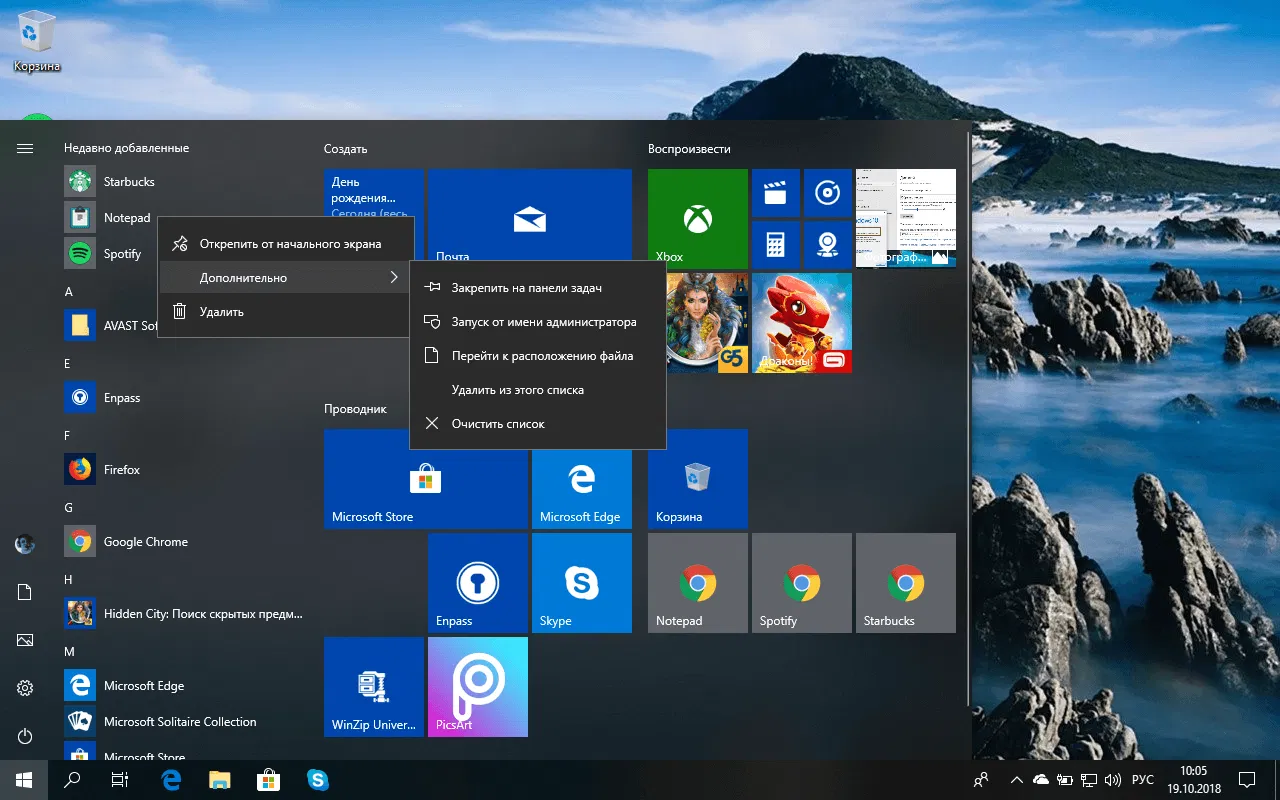This screenshot has height=800, width=1280.
Task: Show hidden icons via the tray chevron
Action: (1016, 779)
